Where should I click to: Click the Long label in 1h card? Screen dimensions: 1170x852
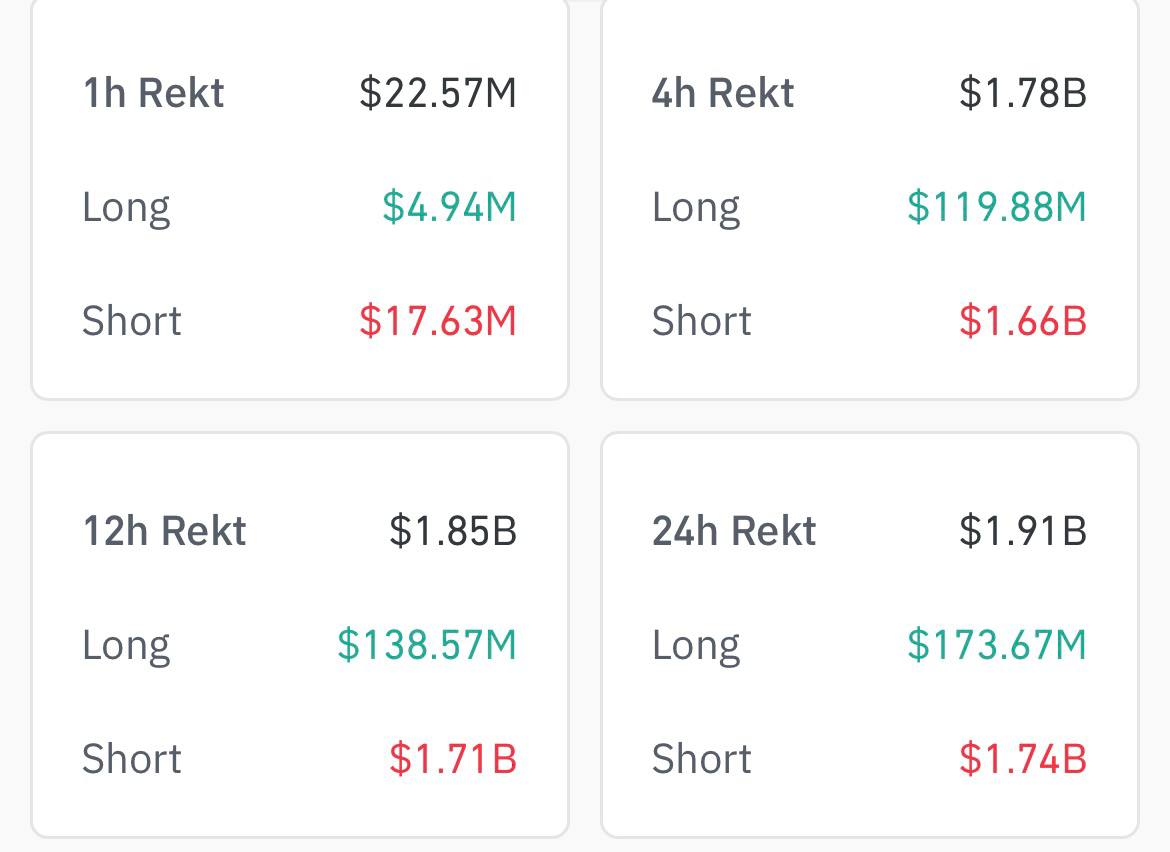pyautogui.click(x=126, y=208)
